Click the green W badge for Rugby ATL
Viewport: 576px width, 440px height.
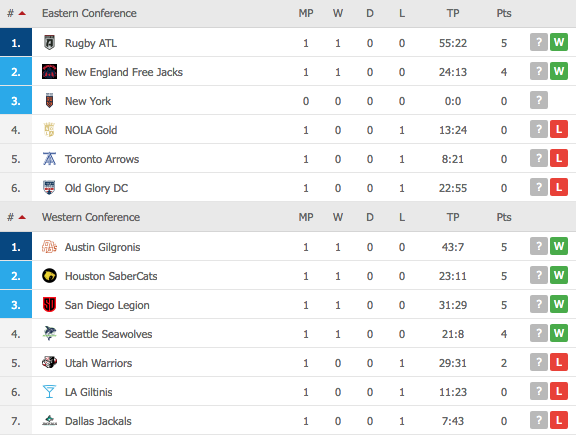point(559,42)
